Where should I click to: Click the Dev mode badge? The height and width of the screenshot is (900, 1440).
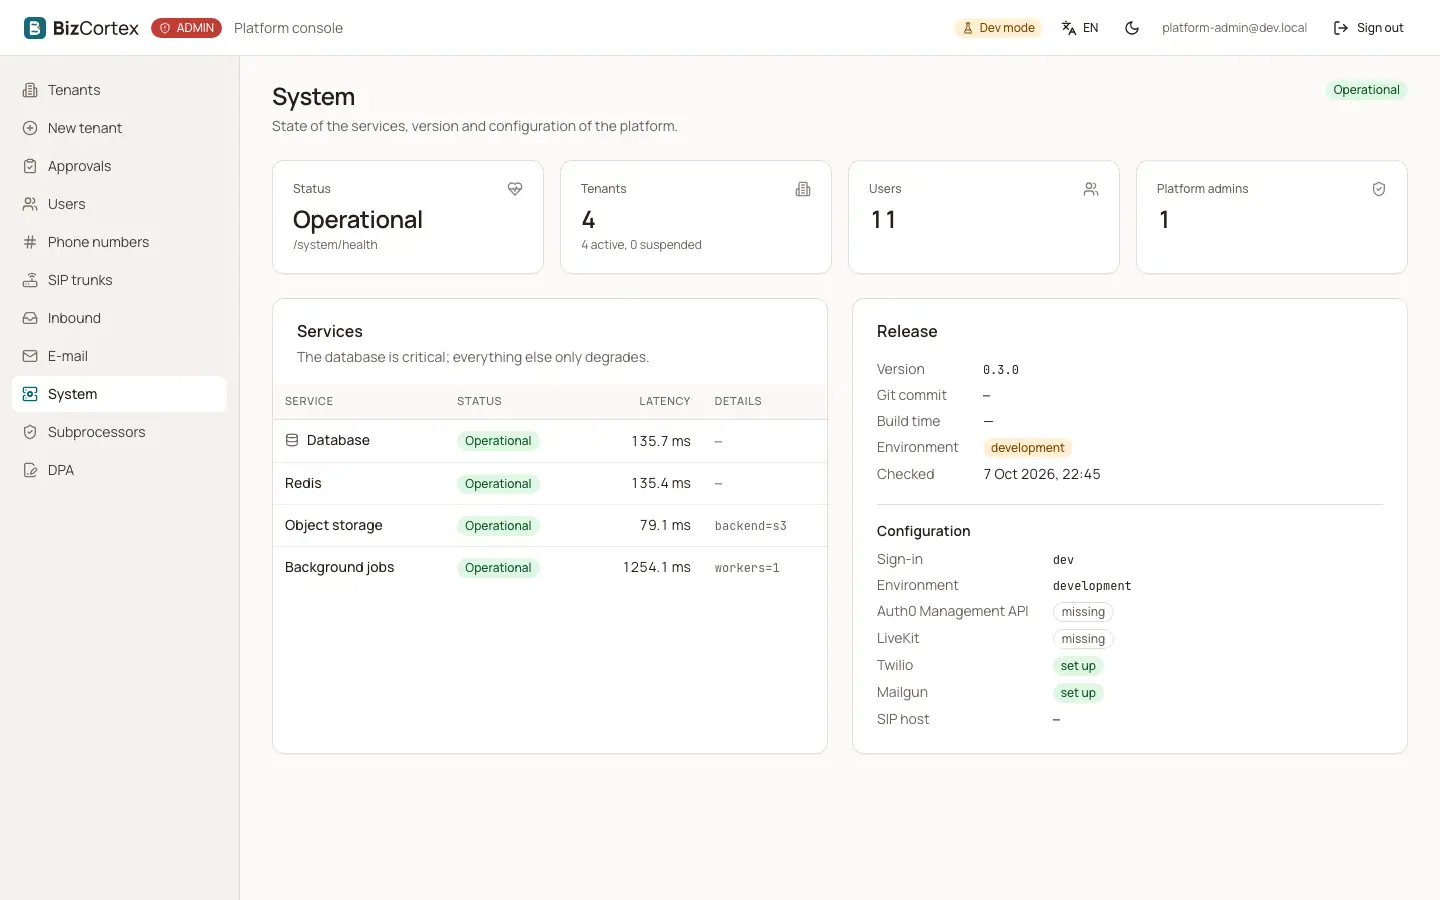(998, 28)
